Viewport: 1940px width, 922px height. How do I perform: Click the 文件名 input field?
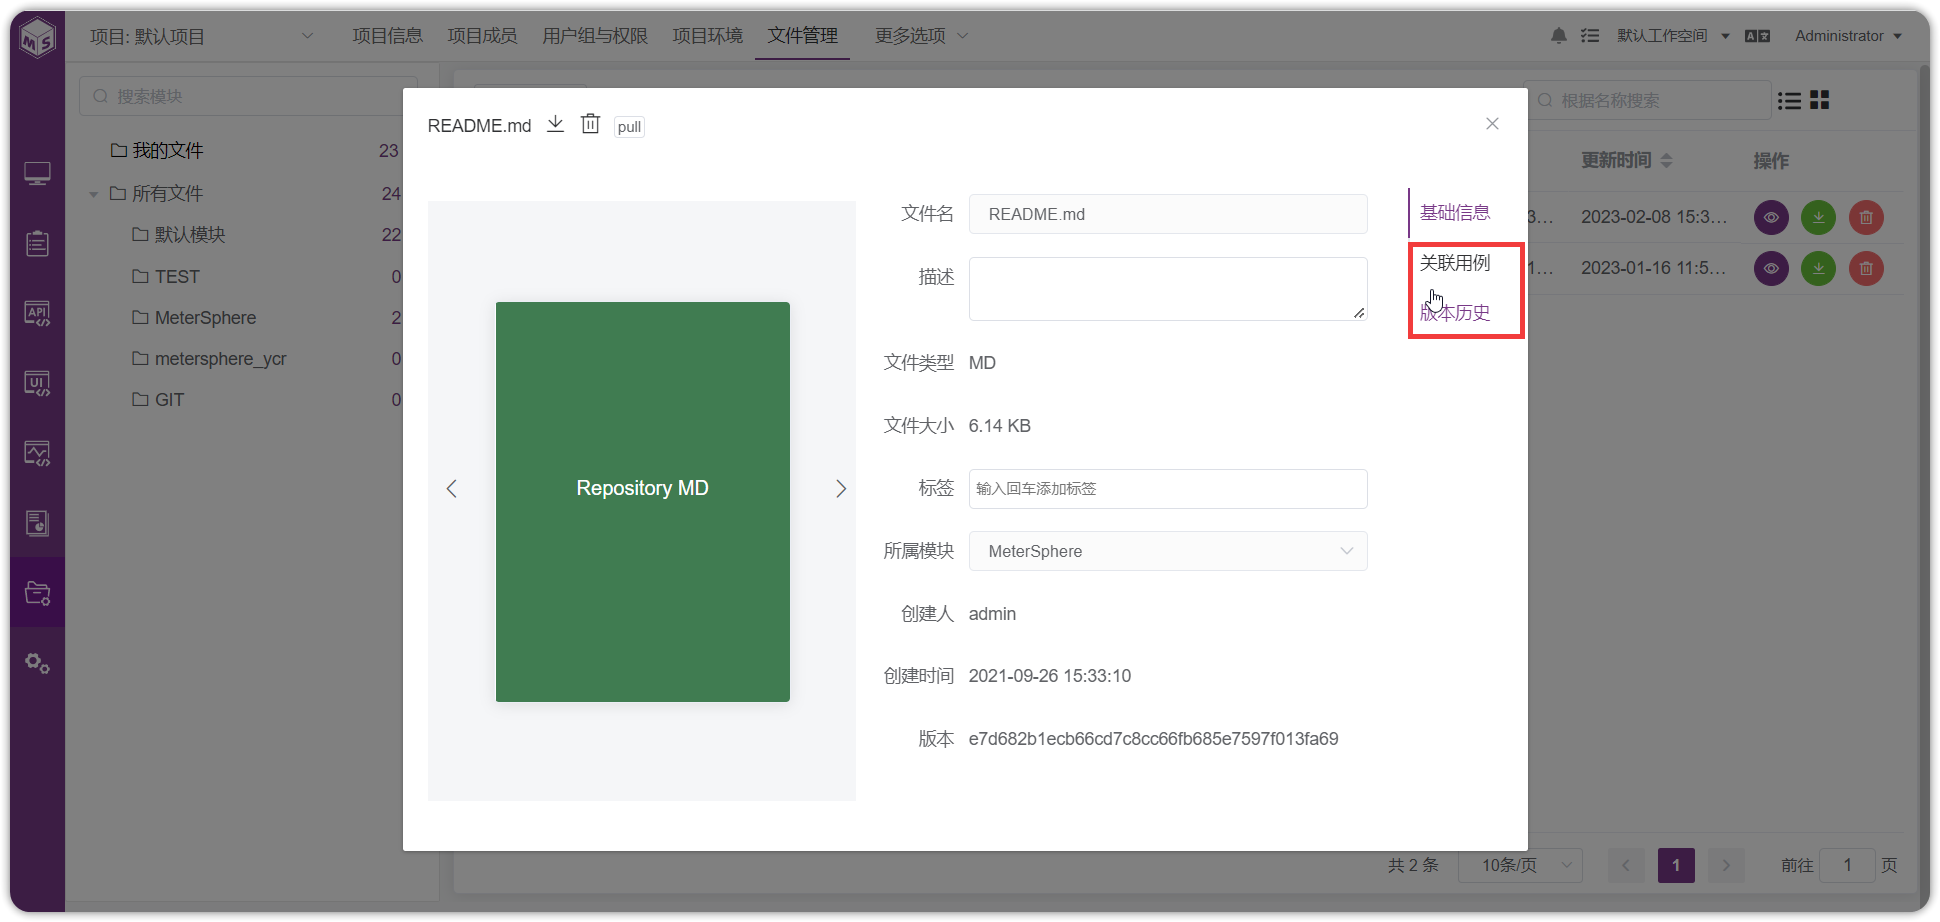point(1168,214)
